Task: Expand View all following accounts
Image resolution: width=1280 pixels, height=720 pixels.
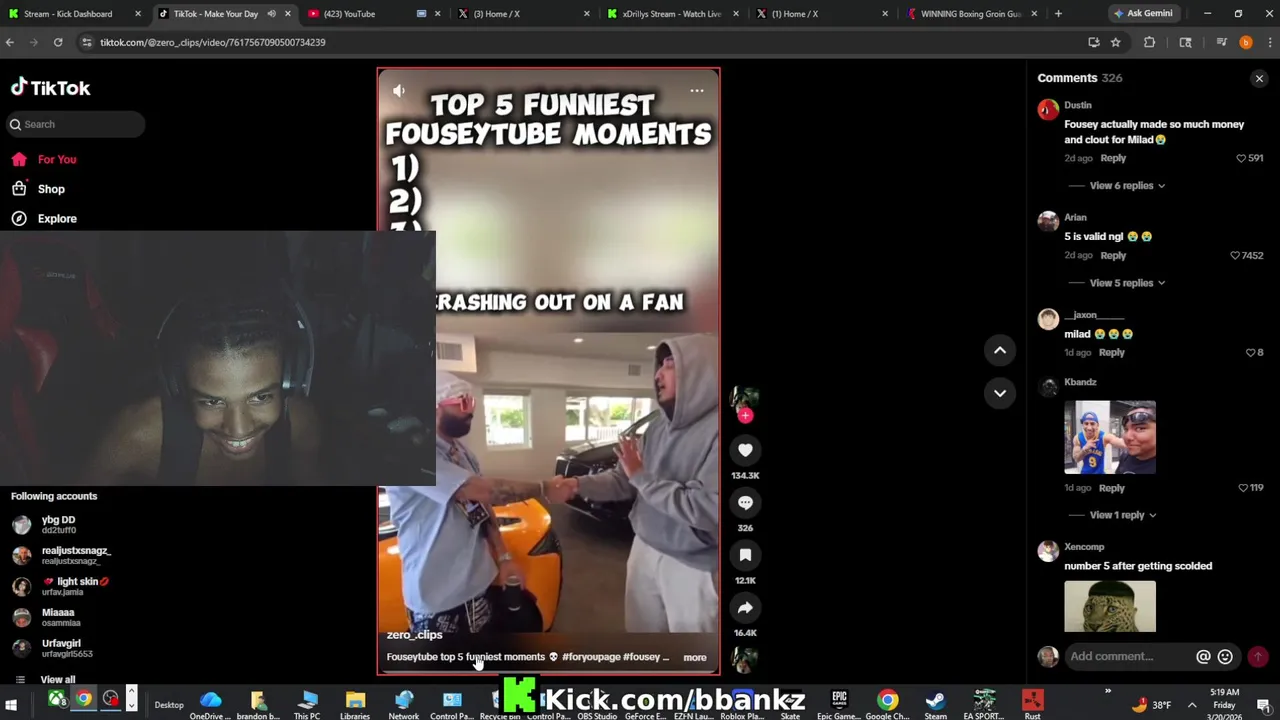Action: 57,679
